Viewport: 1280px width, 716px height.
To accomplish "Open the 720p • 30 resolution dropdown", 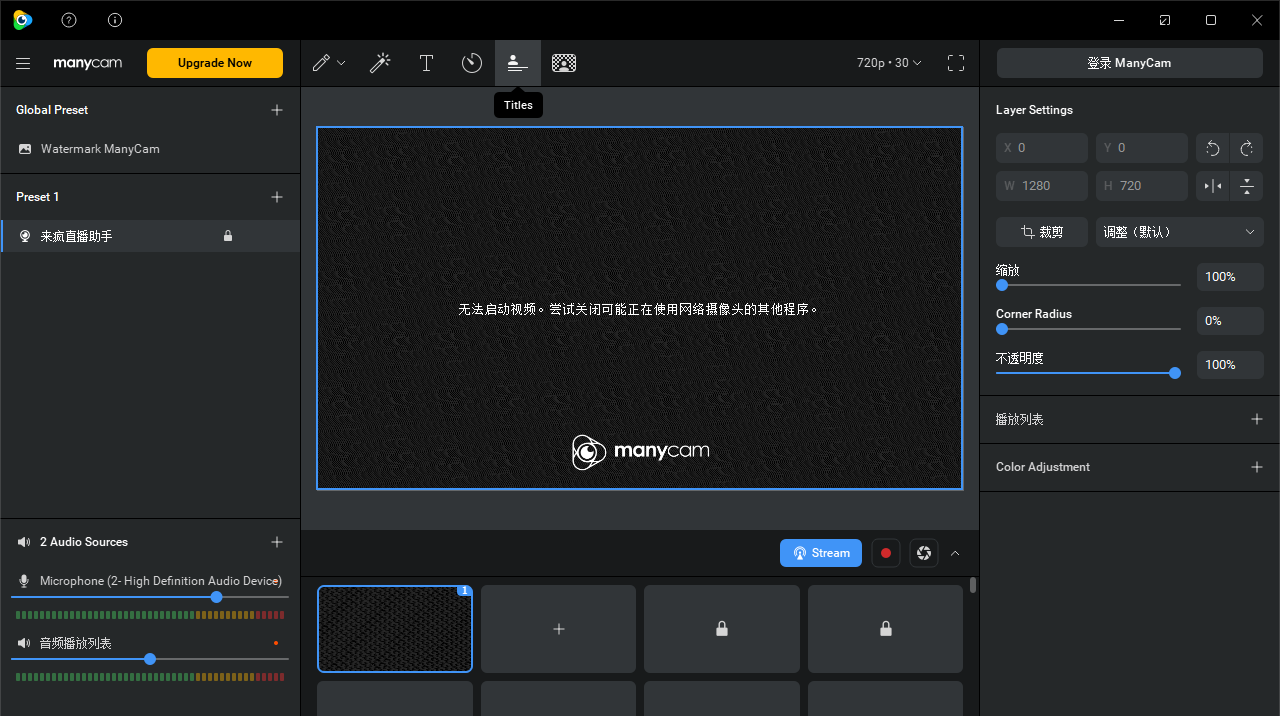I will [889, 63].
